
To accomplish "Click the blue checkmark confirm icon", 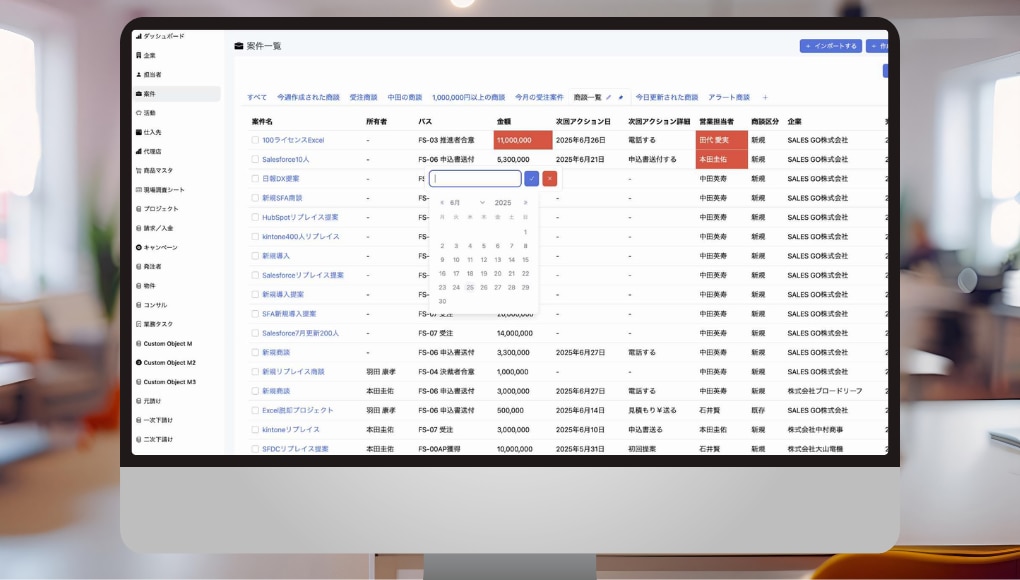I will coord(531,179).
